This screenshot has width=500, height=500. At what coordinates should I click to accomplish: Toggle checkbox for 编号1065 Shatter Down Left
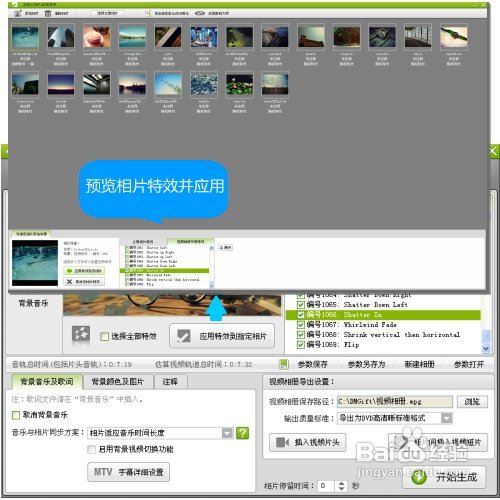click(x=300, y=305)
